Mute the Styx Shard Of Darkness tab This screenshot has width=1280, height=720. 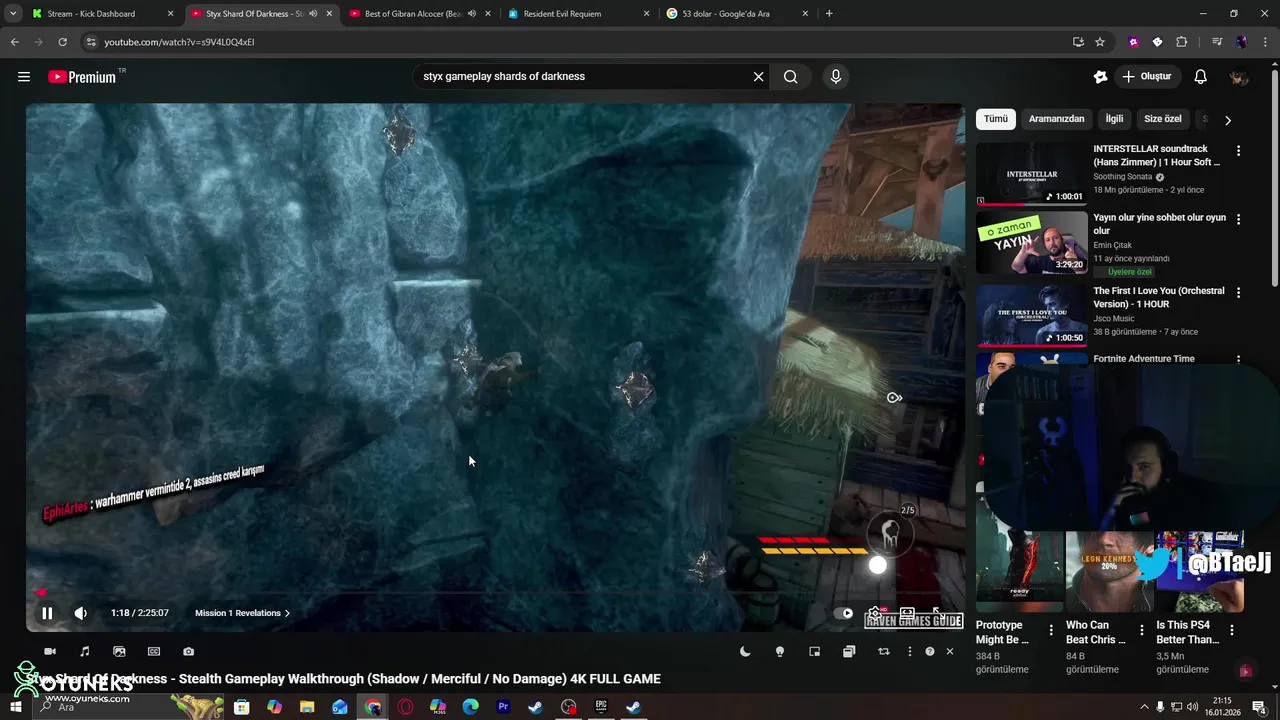tap(313, 14)
